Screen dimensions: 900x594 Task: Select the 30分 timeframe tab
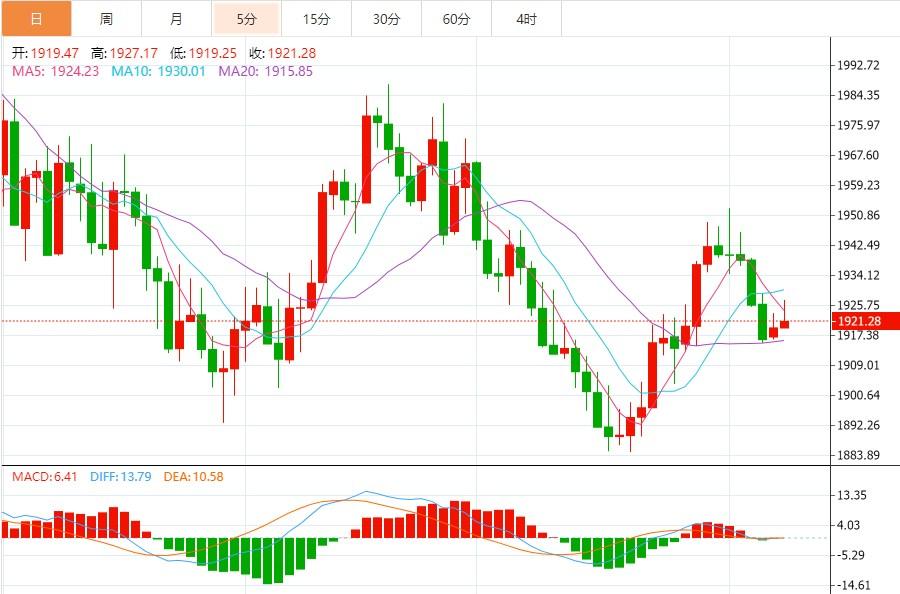click(386, 19)
